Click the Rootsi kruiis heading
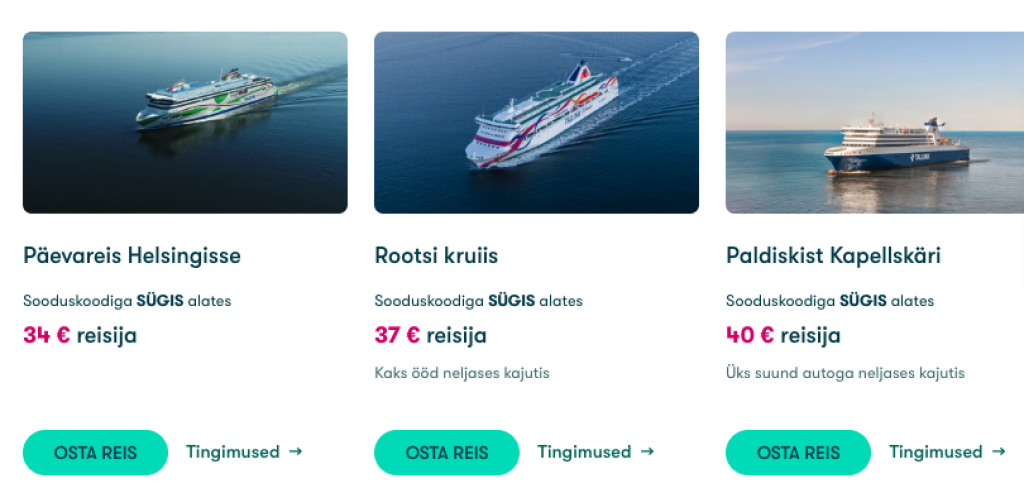 436,256
